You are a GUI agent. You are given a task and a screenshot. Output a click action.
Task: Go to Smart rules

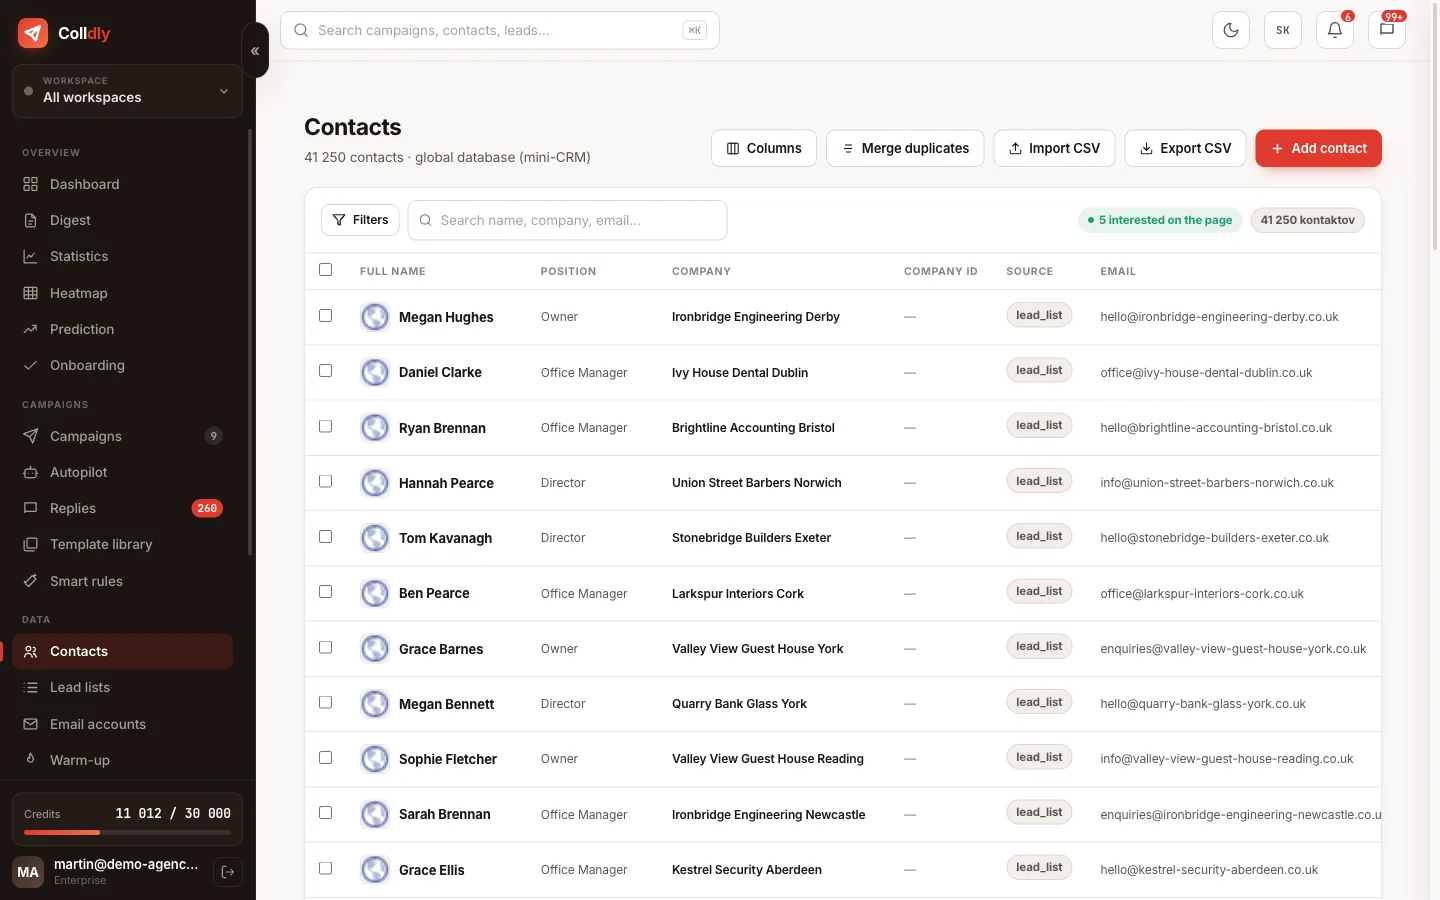[x=122, y=581]
